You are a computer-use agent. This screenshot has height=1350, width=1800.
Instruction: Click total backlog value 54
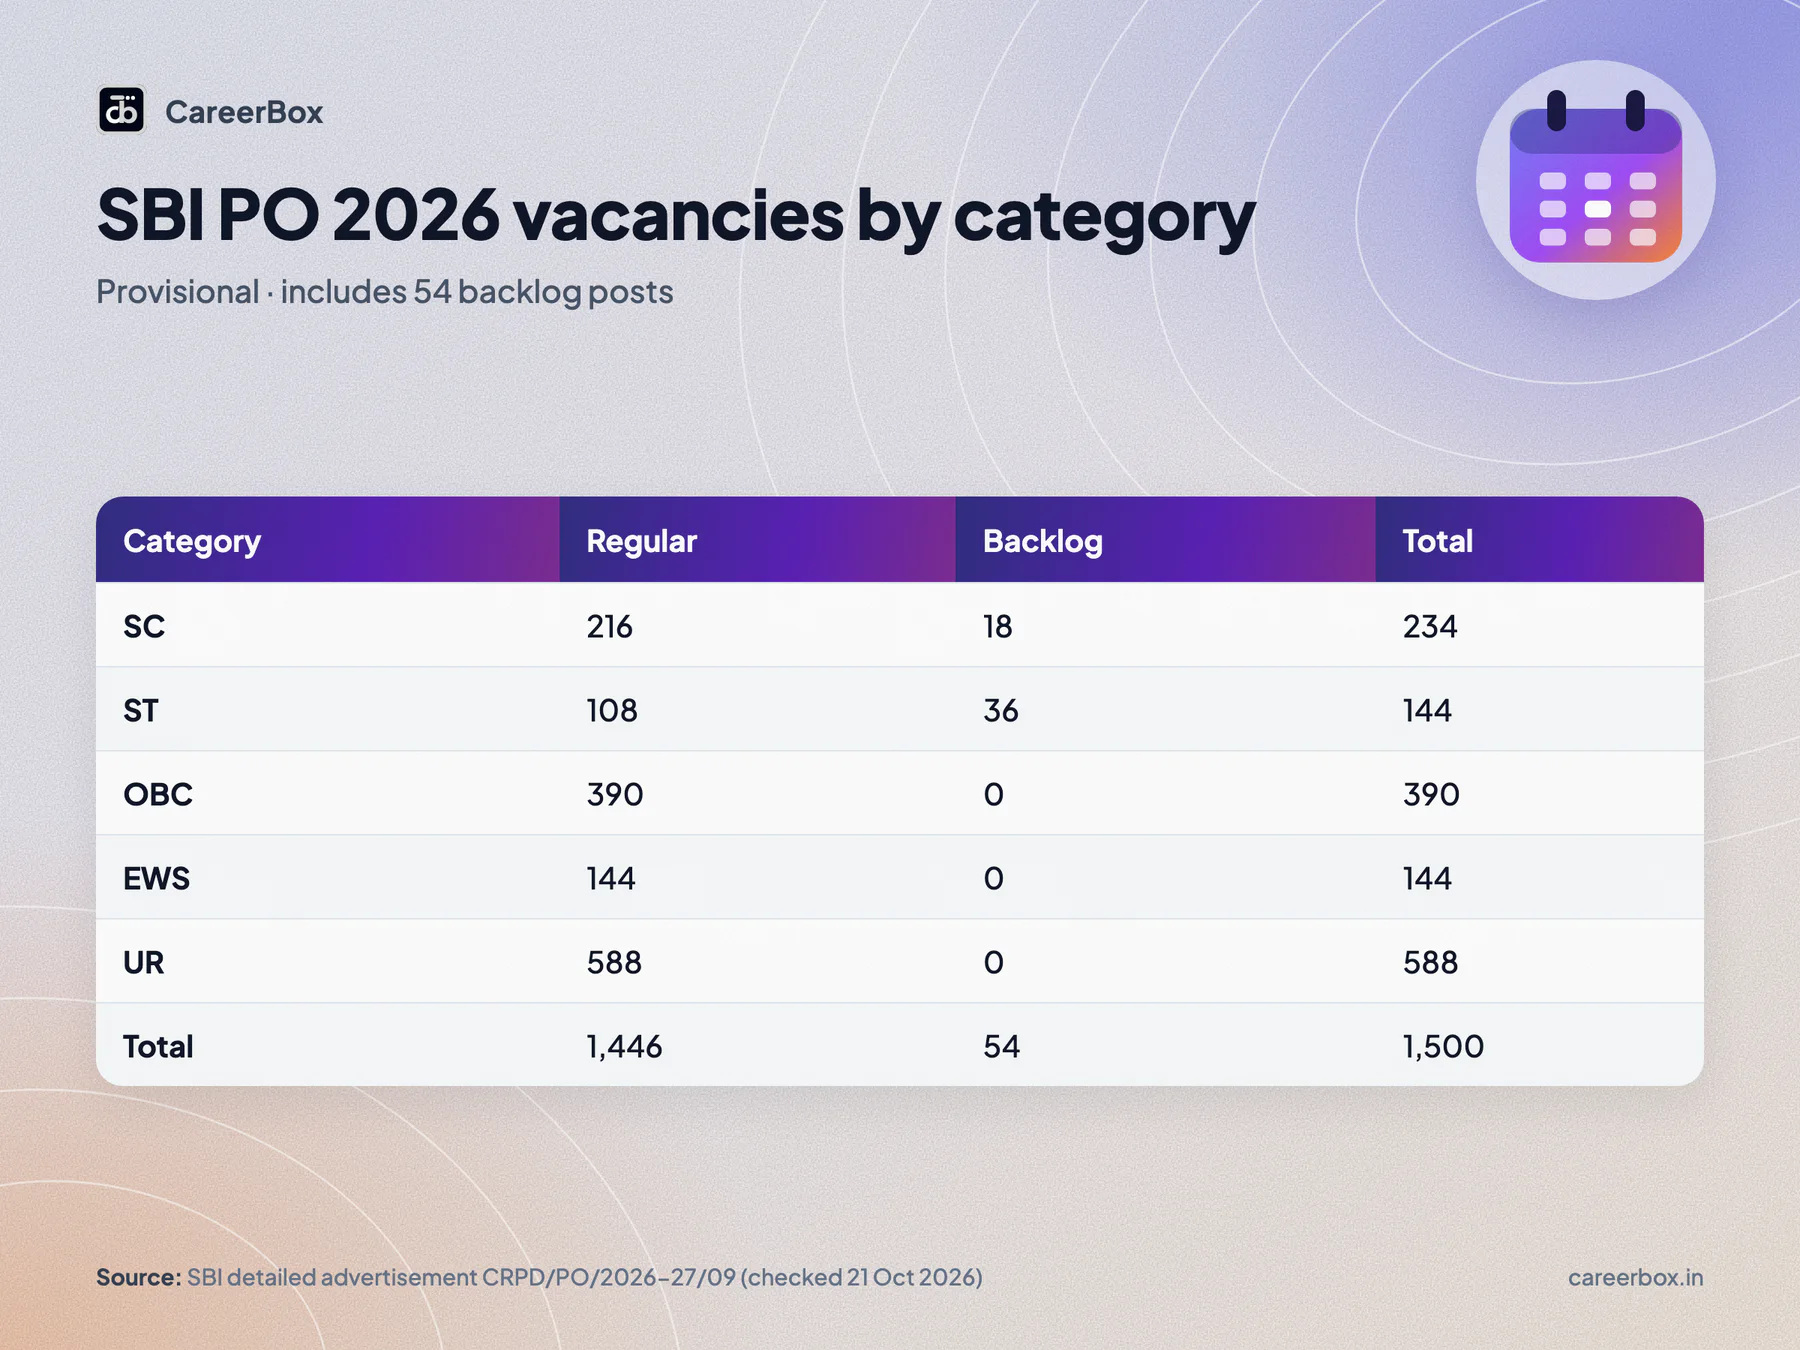click(1001, 1046)
